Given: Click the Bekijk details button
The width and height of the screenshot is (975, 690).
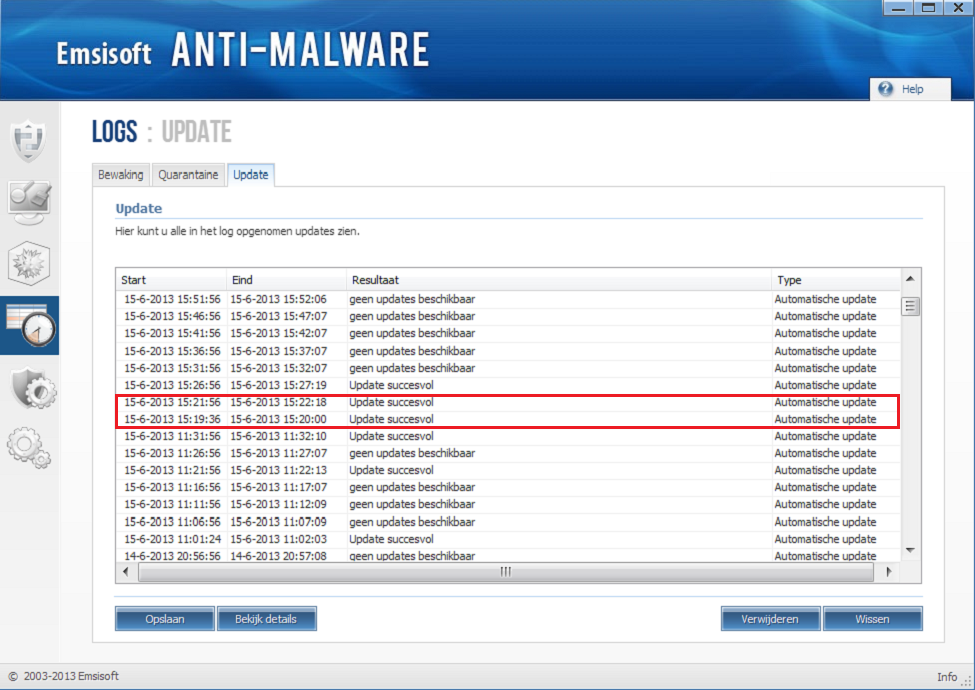Looking at the screenshot, I should point(266,619).
